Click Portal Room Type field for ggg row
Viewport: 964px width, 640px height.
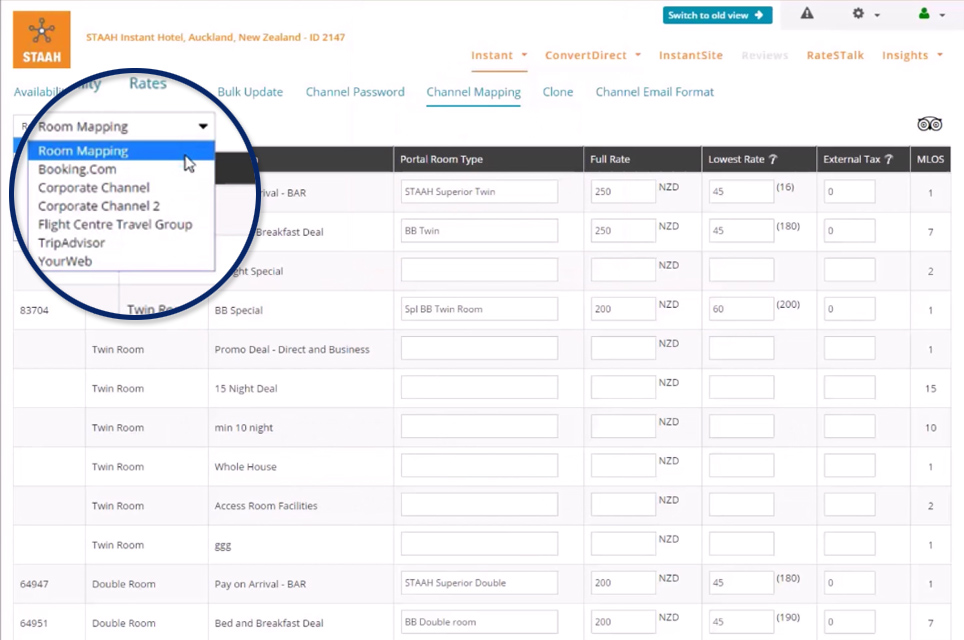point(480,543)
